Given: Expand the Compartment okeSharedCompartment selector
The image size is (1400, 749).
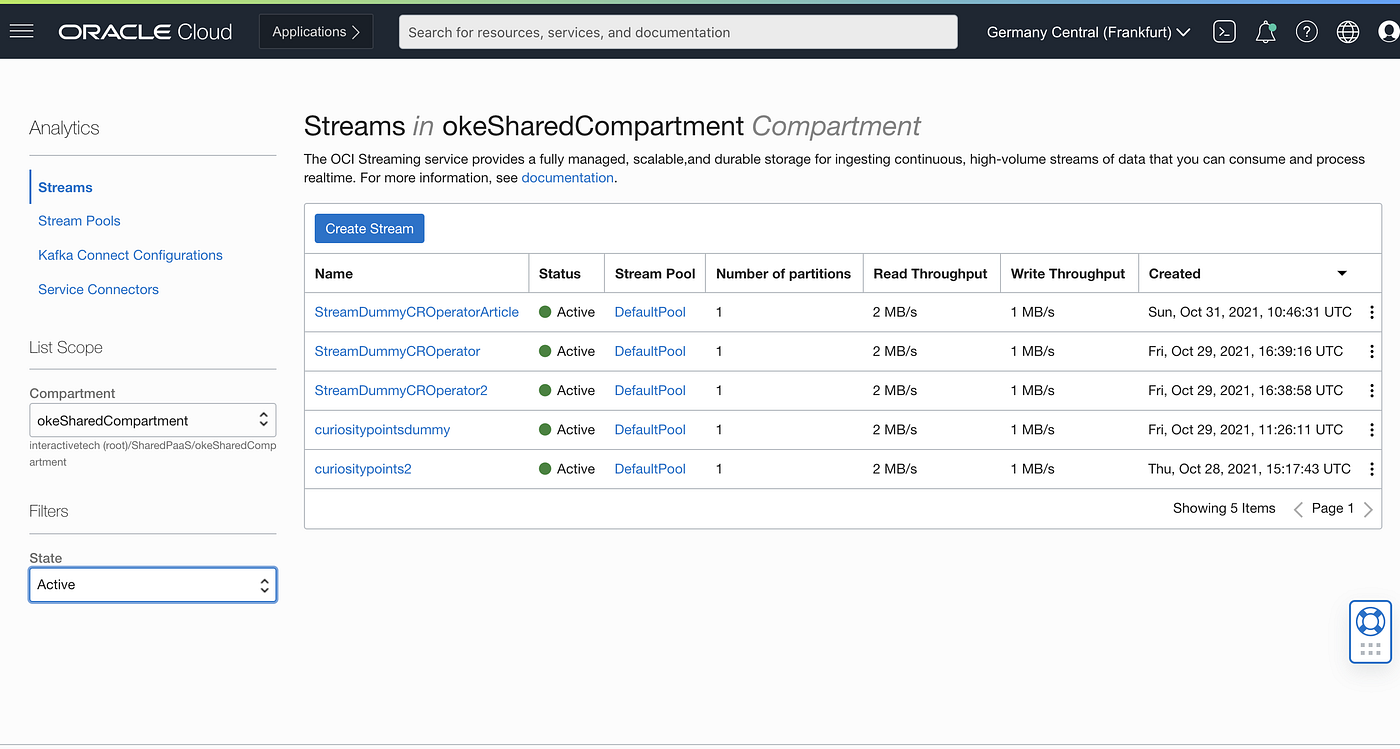Looking at the screenshot, I should point(153,420).
